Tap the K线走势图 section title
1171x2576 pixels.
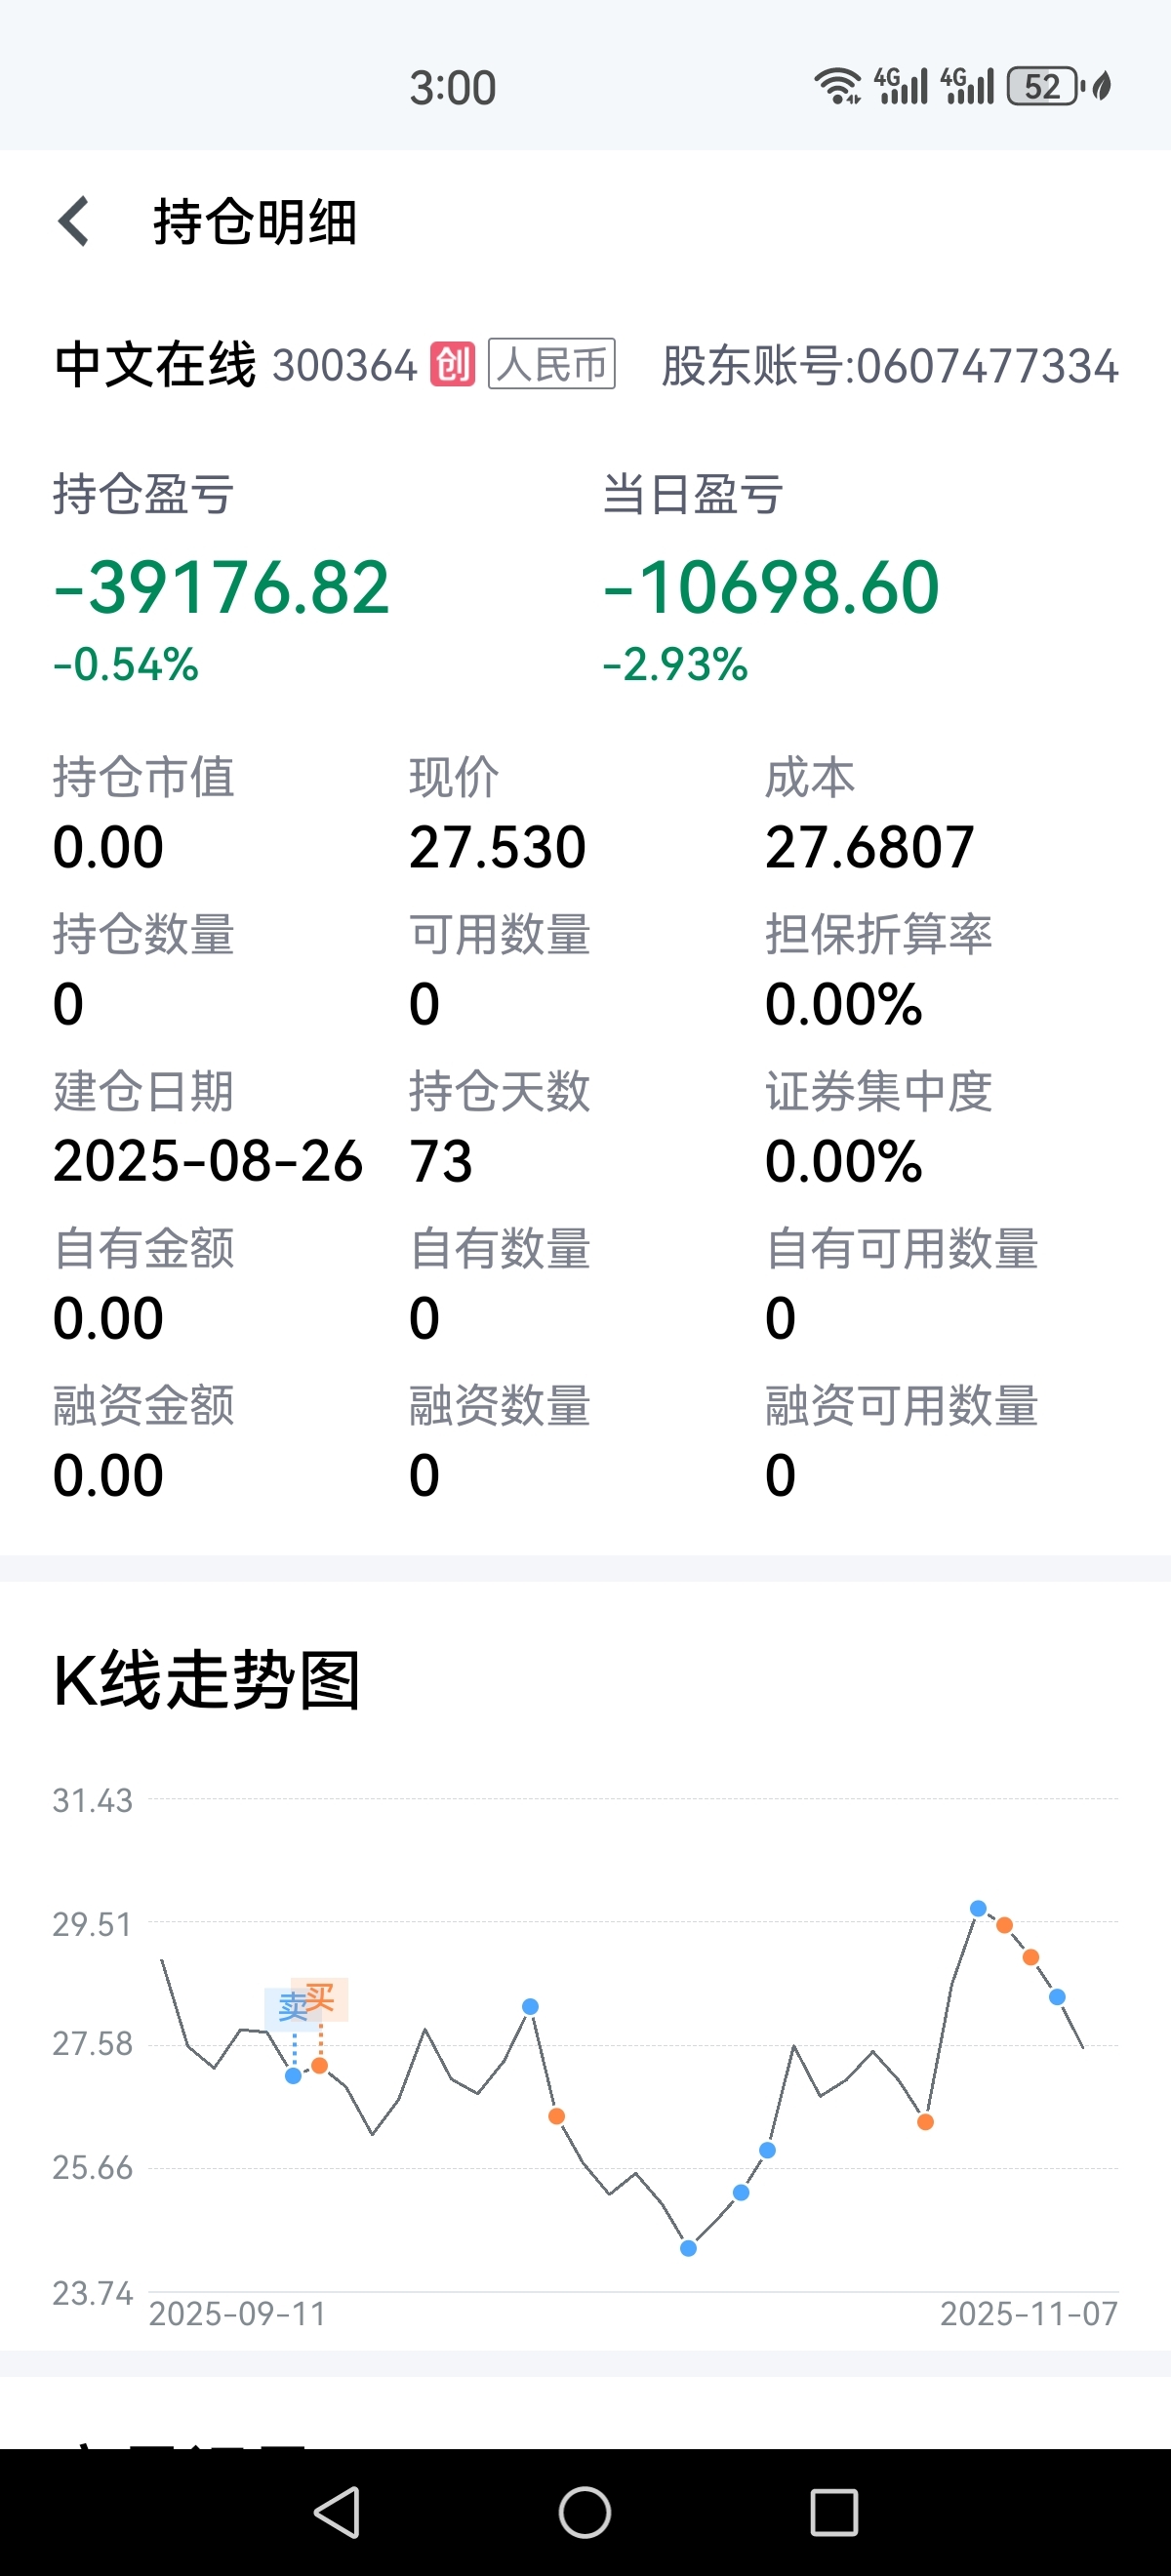point(206,1680)
